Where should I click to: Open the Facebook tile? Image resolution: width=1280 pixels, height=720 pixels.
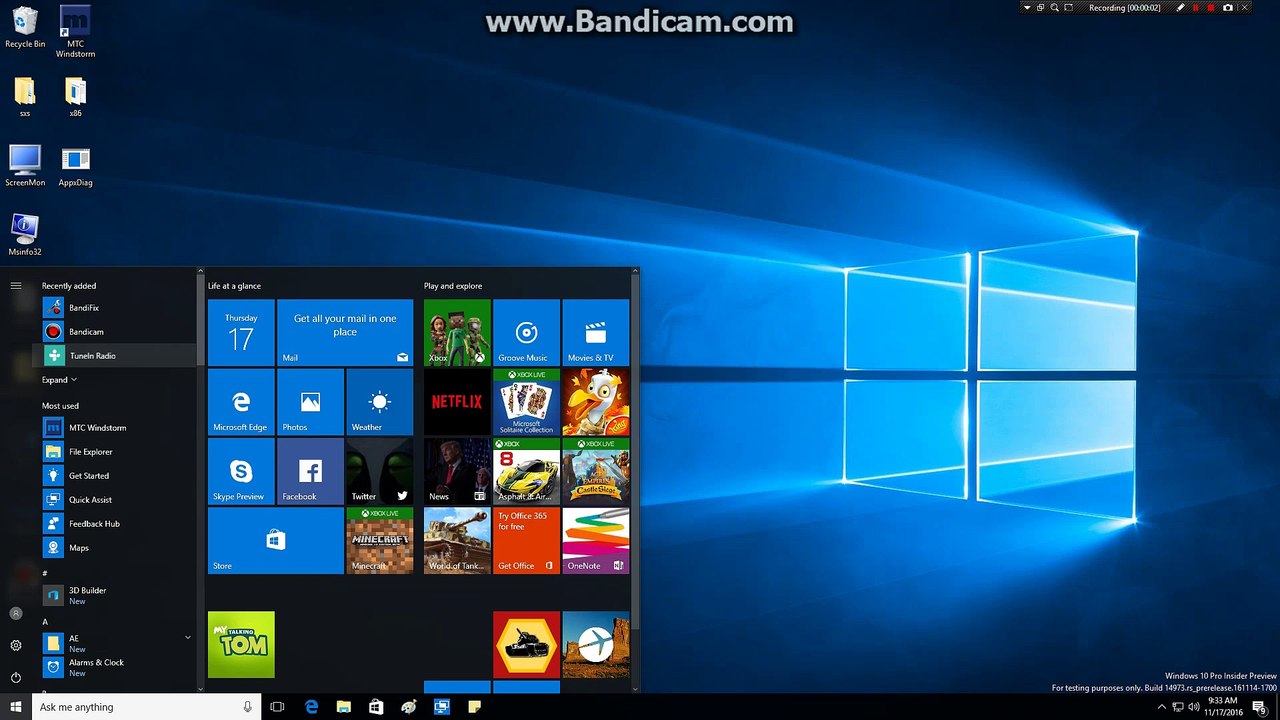tap(310, 471)
